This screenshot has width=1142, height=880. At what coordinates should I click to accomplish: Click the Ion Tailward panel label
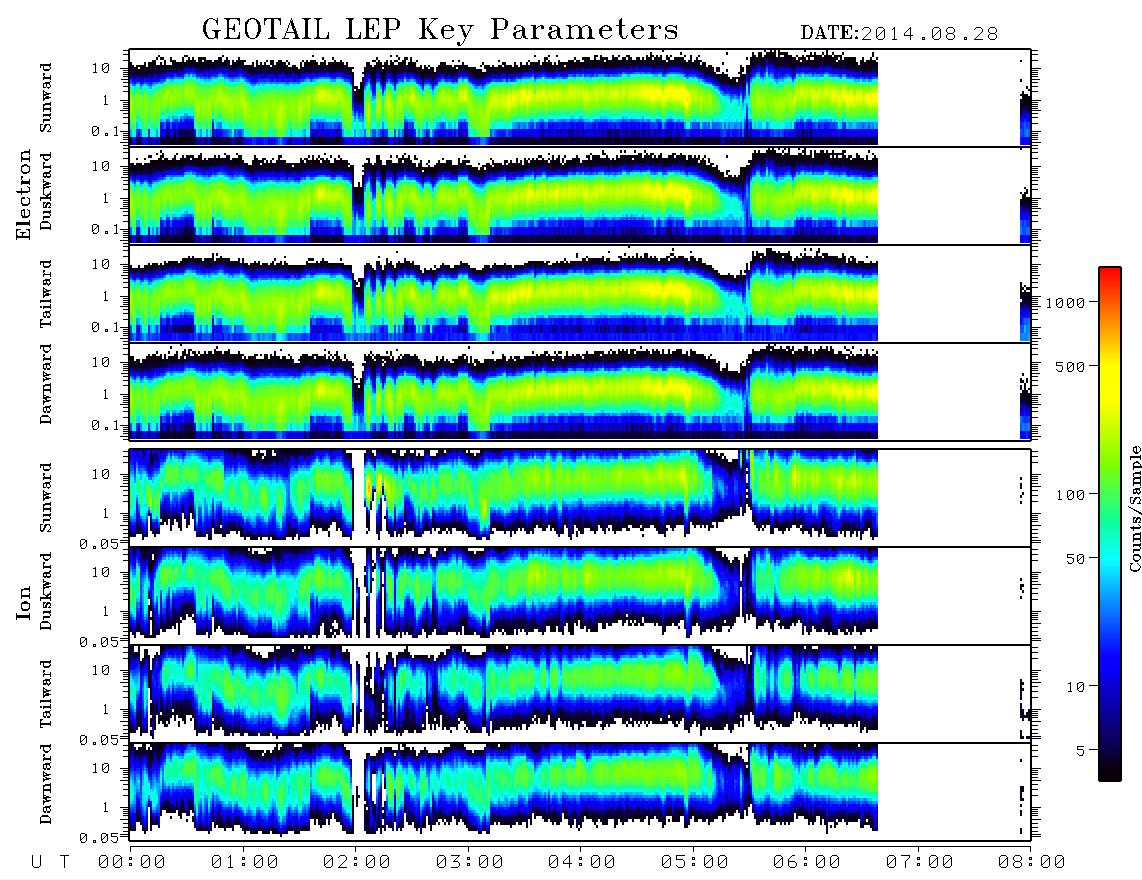click(x=46, y=694)
